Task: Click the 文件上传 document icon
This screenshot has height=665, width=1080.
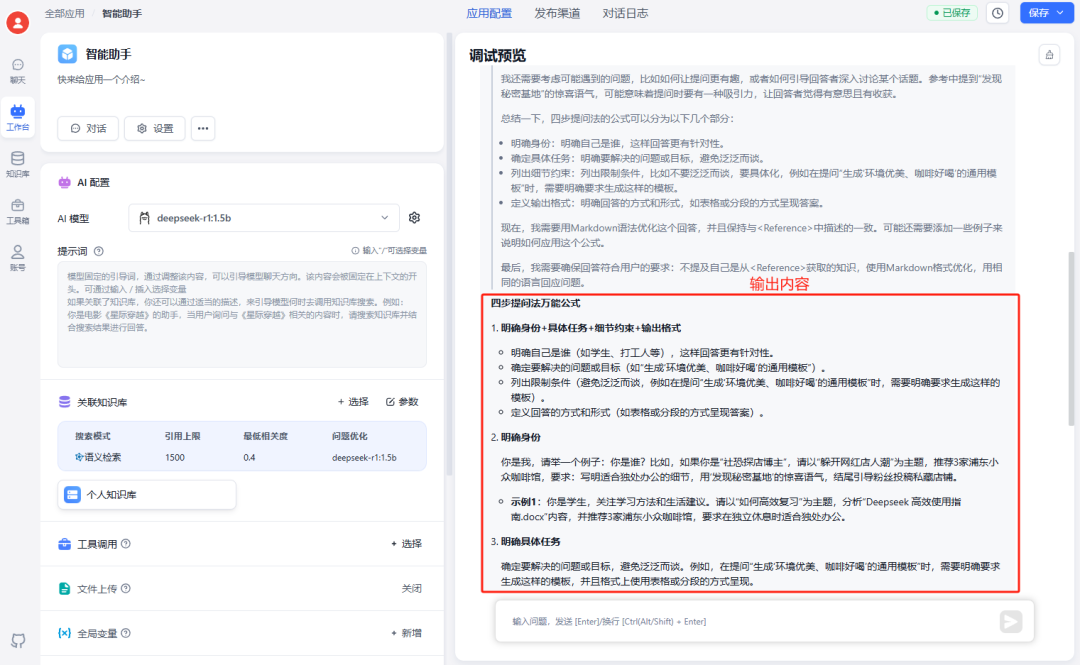Action: point(65,589)
